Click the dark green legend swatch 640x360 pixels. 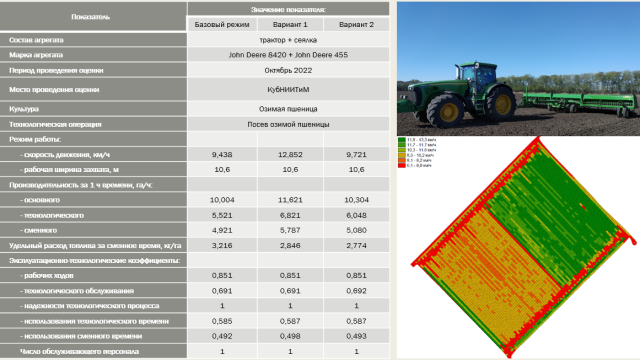402,140
